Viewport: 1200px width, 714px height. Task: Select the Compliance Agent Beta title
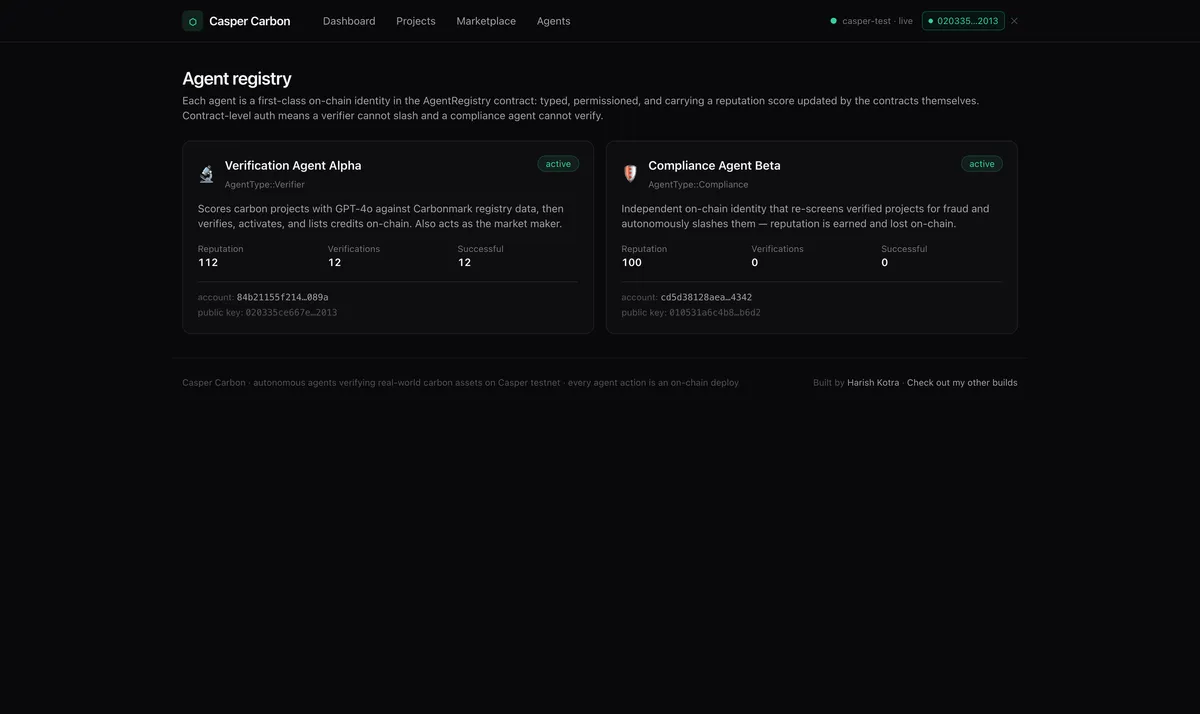714,166
